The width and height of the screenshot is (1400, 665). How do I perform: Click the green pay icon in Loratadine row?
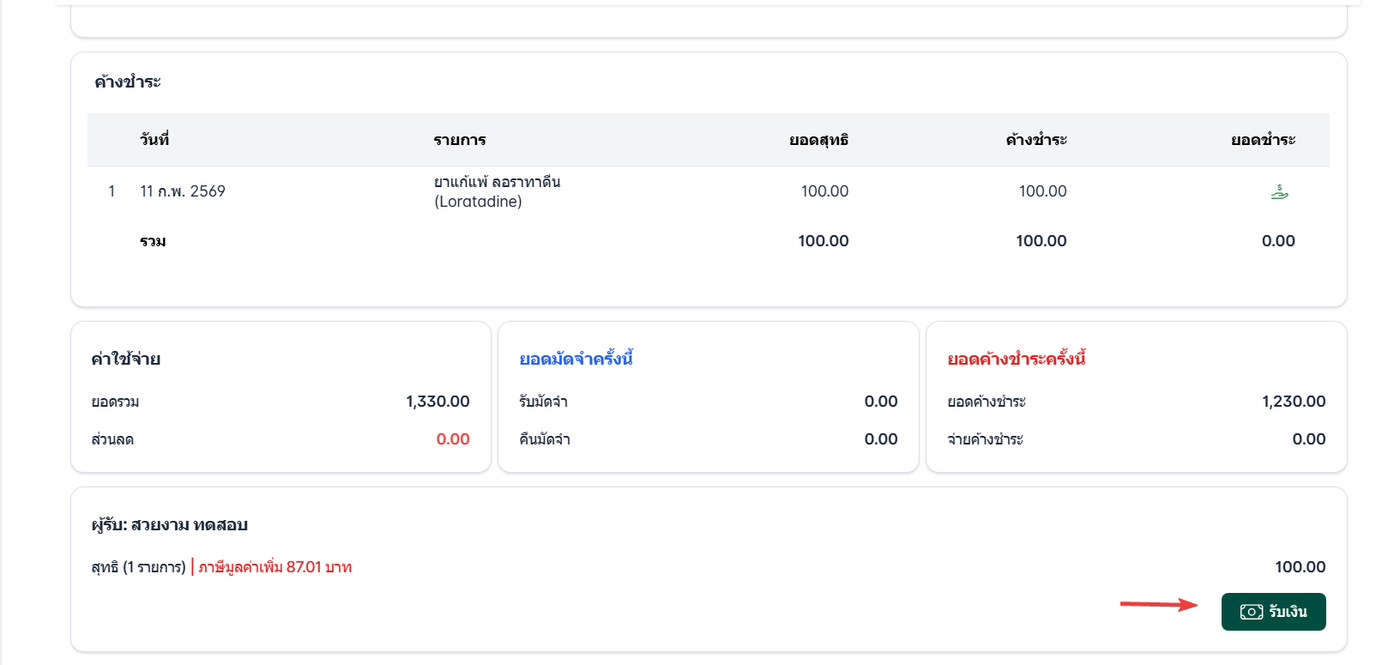1278,192
